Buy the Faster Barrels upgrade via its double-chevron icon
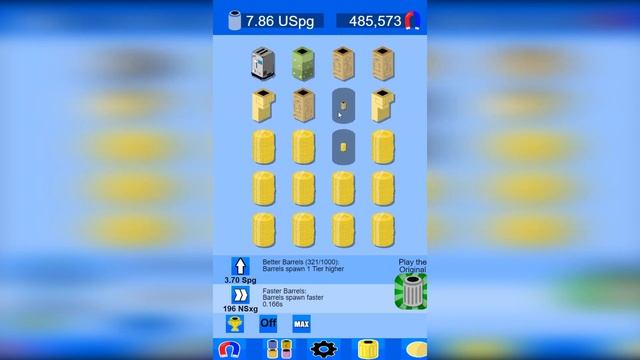Image resolution: width=640 pixels, height=360 pixels. [x=240, y=295]
